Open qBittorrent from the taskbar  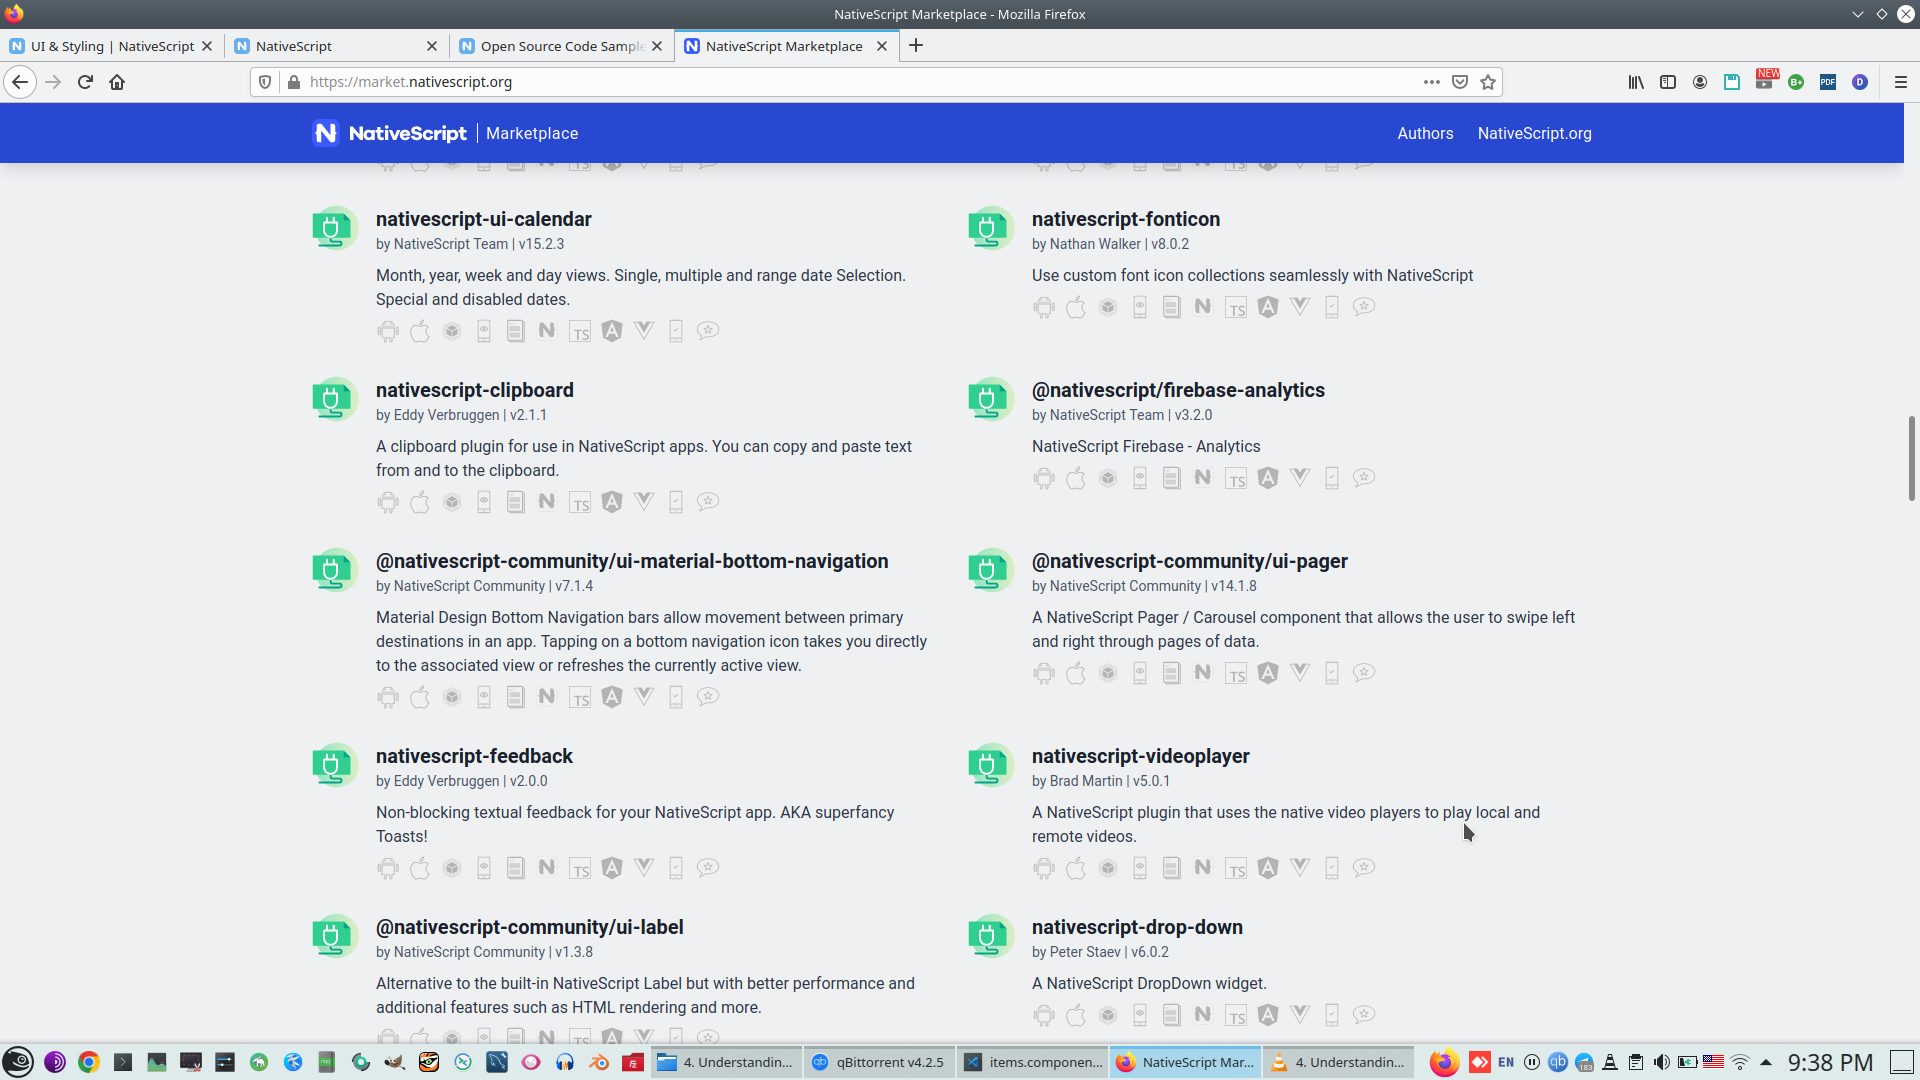tap(879, 1062)
